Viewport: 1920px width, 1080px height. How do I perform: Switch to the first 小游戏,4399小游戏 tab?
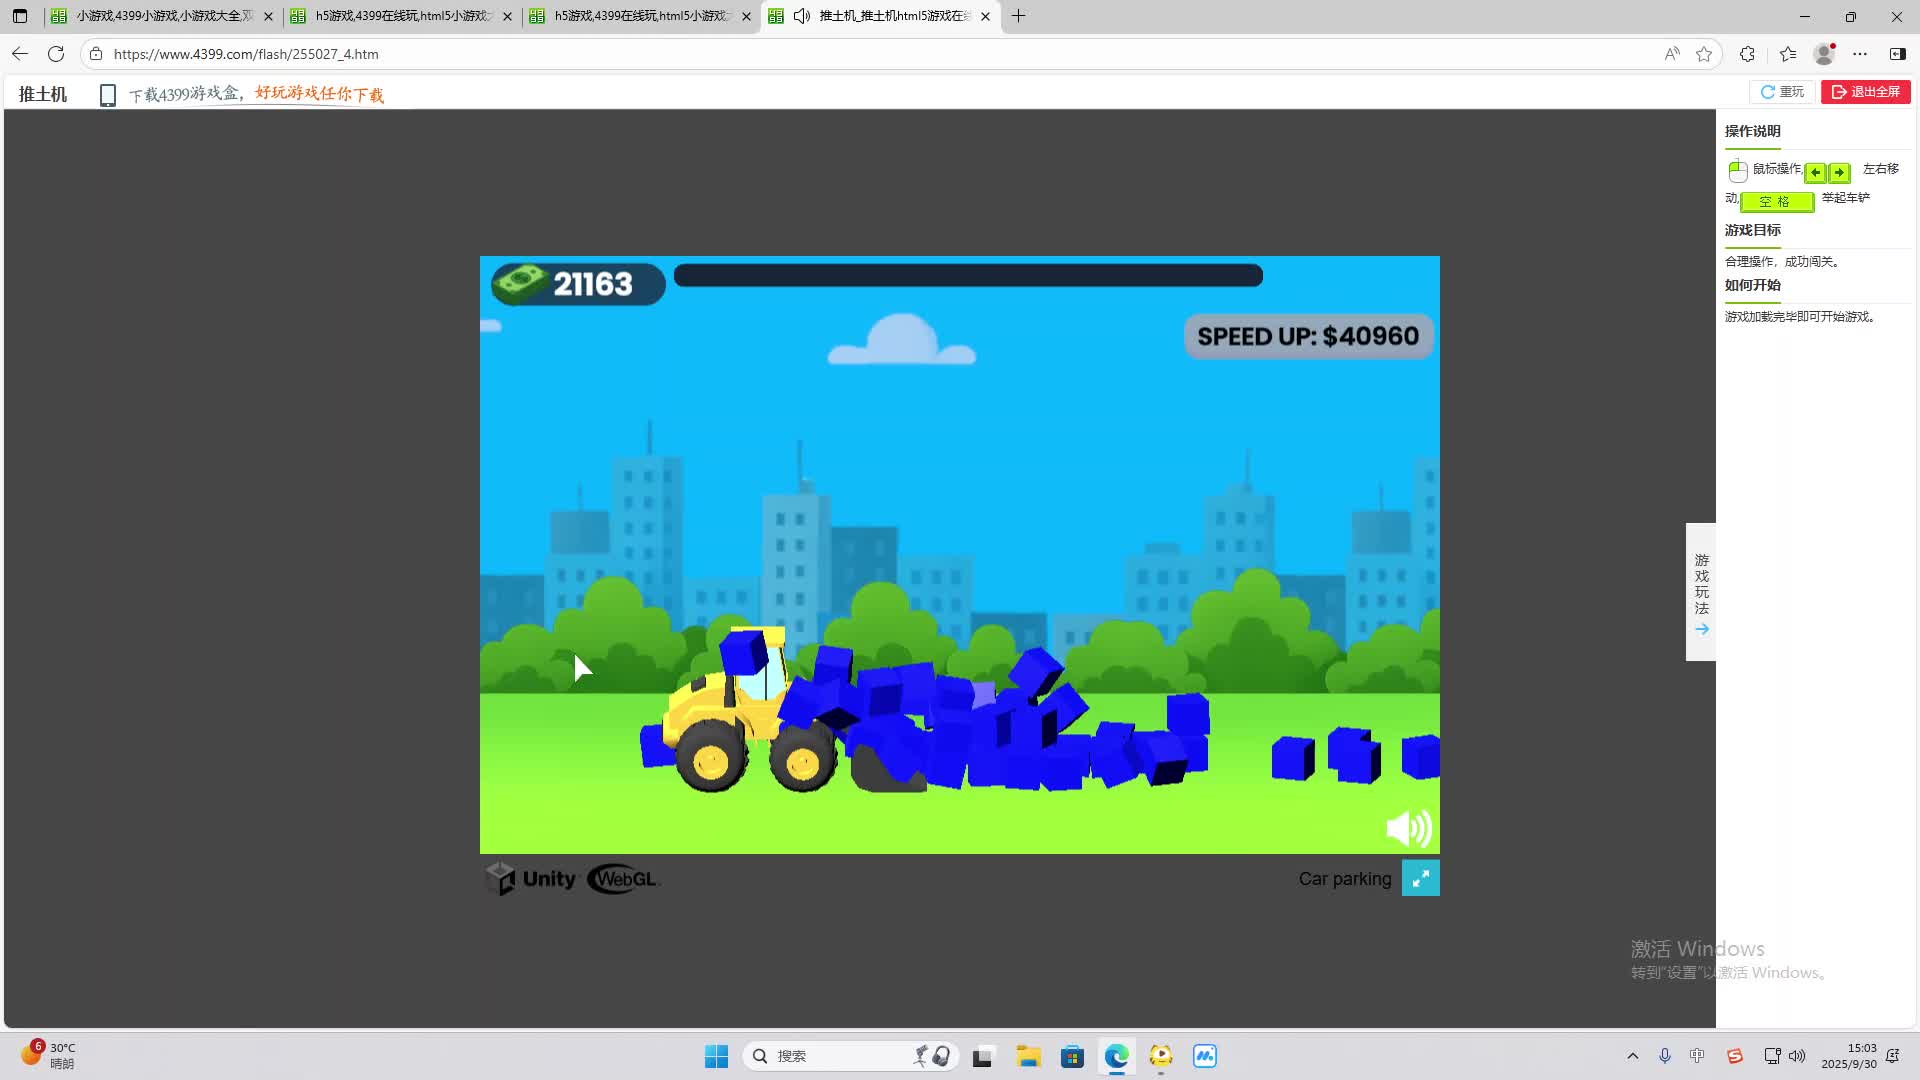tap(162, 16)
